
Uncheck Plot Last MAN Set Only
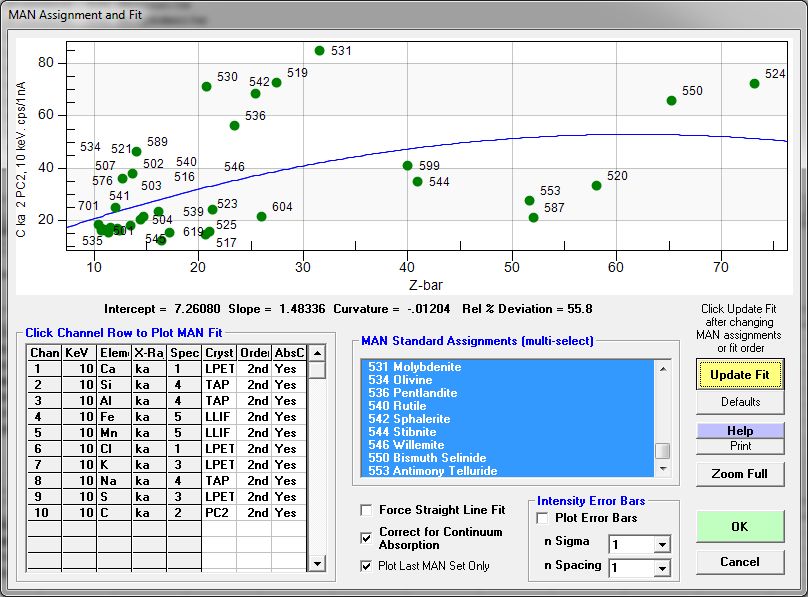tap(366, 566)
